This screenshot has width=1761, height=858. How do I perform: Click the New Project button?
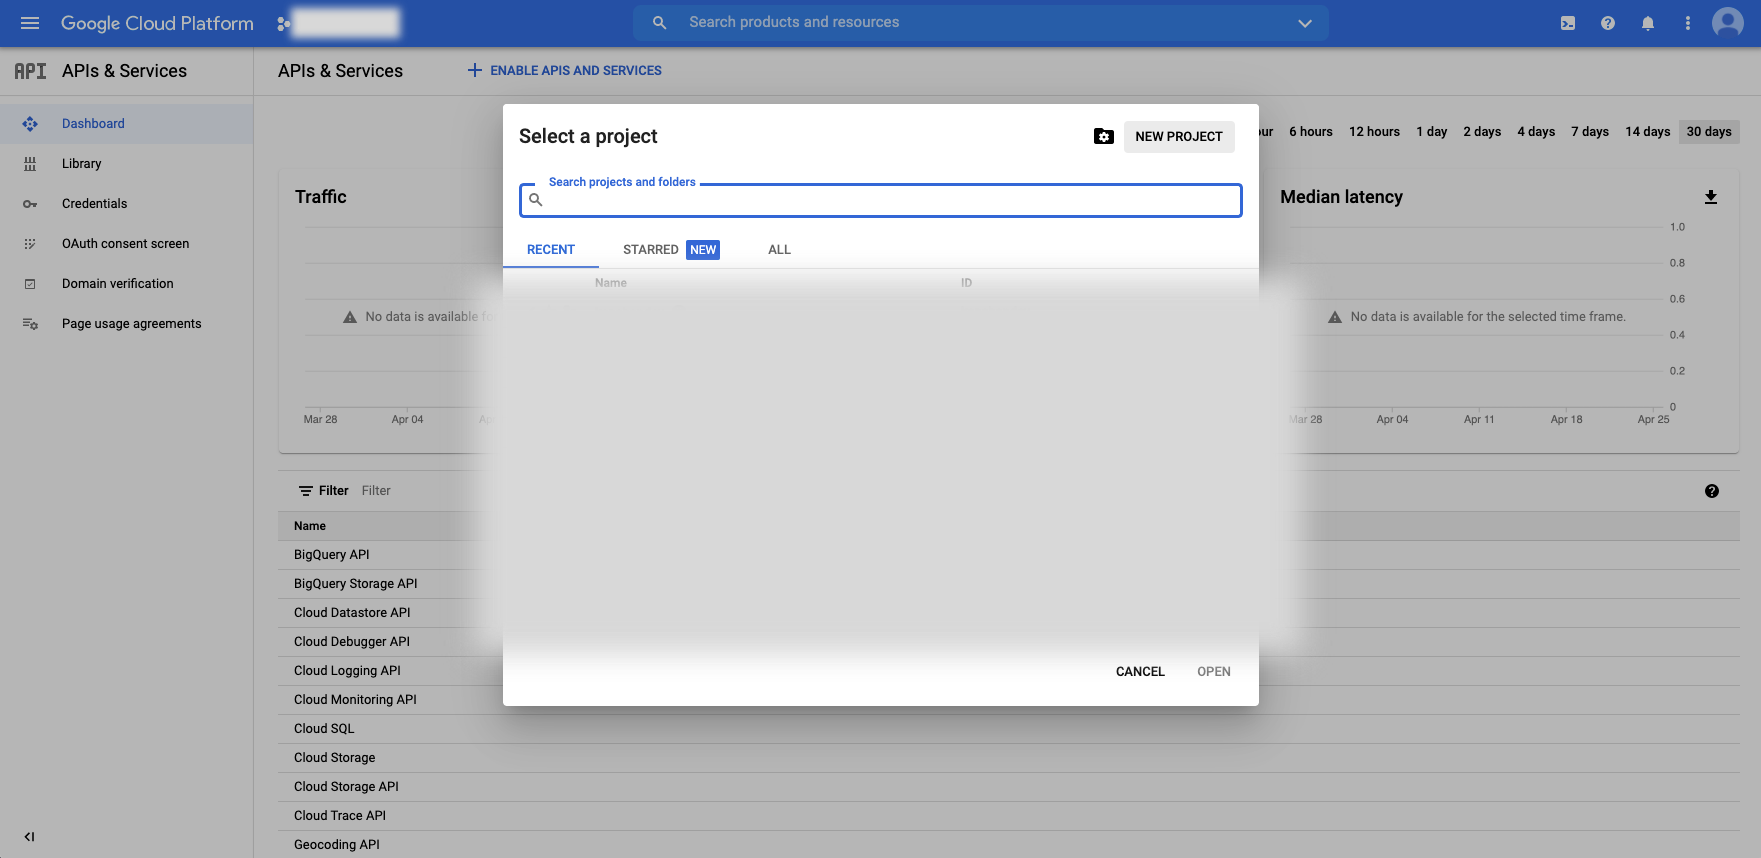tap(1179, 137)
